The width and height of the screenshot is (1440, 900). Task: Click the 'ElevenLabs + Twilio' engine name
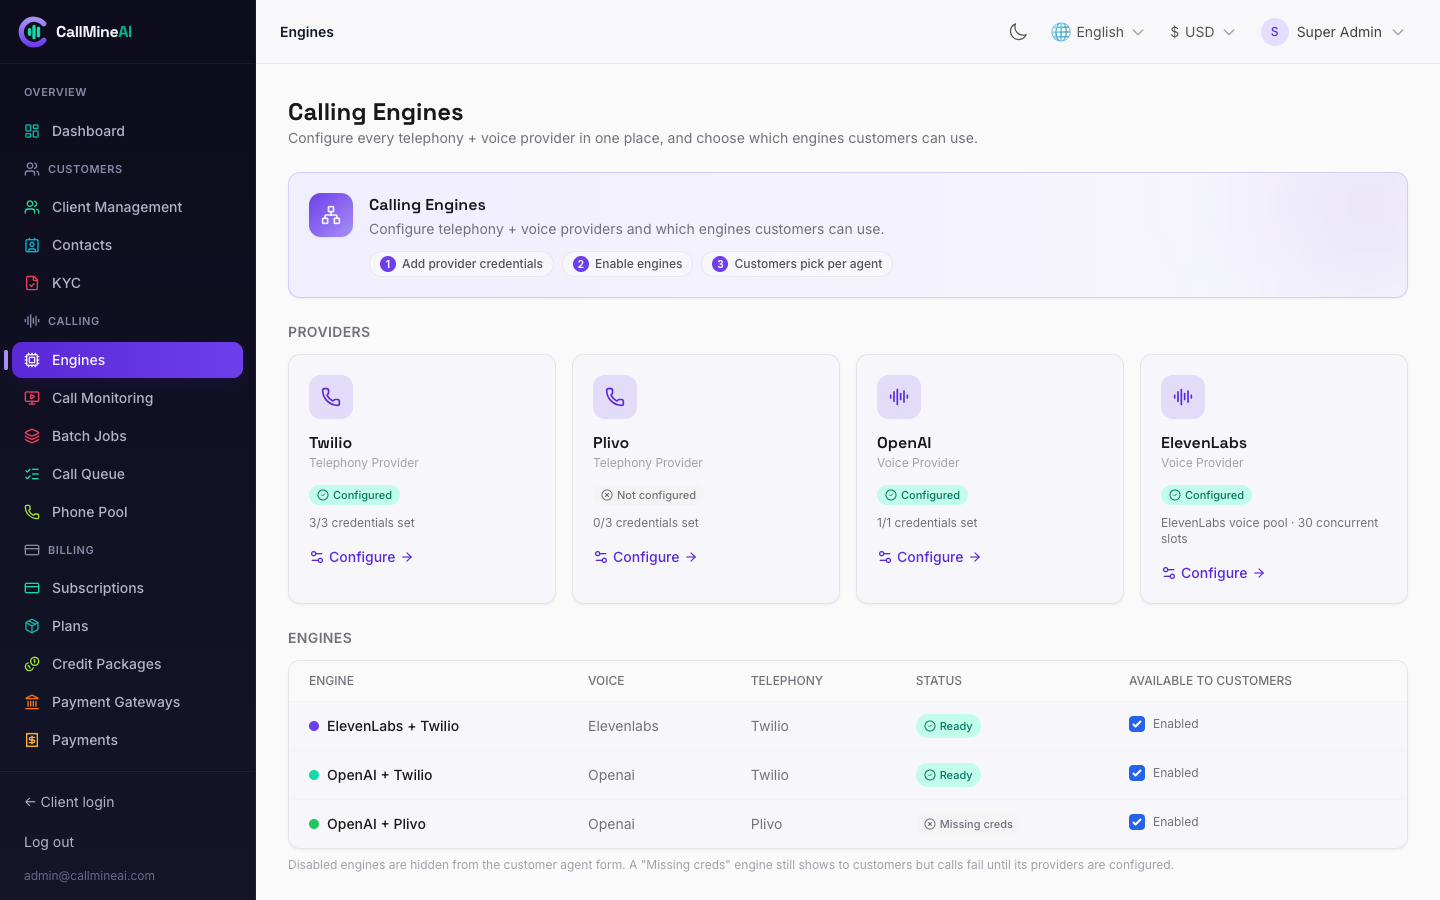point(393,726)
